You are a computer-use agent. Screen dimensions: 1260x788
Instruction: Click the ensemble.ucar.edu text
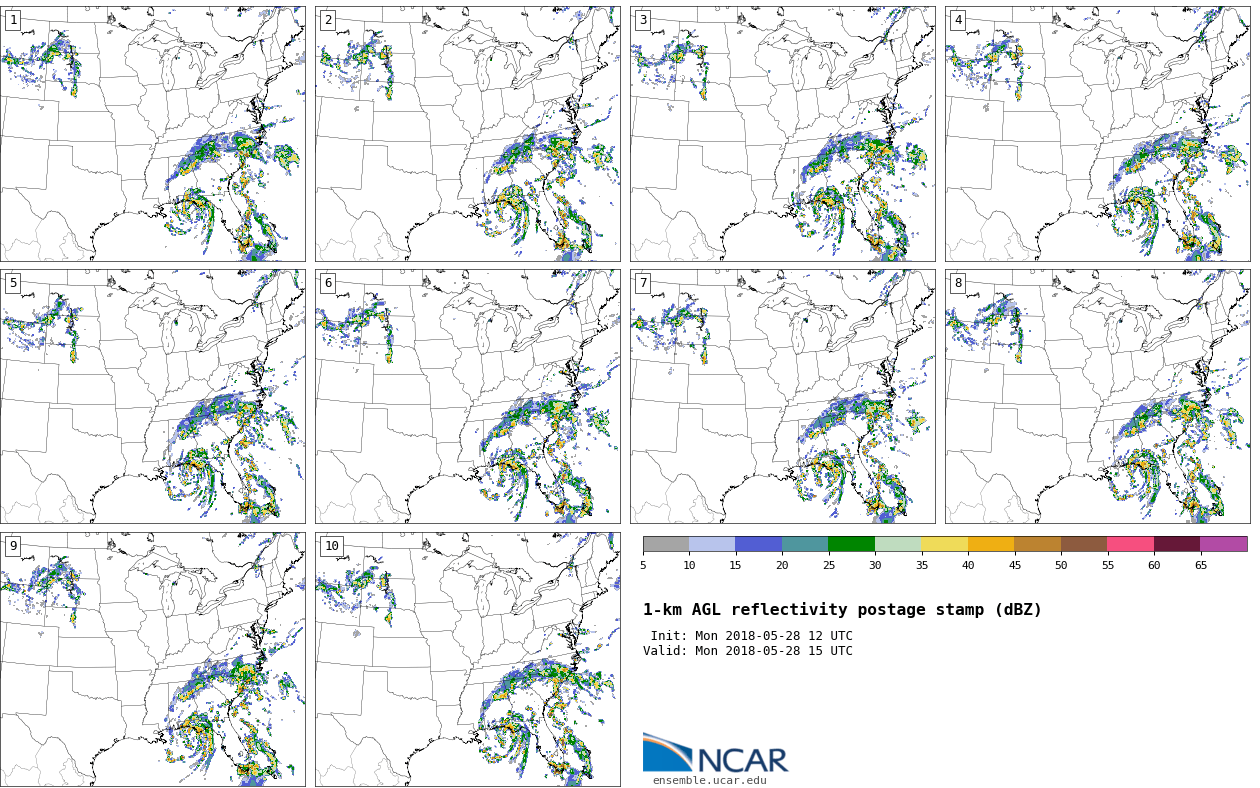coord(710,781)
